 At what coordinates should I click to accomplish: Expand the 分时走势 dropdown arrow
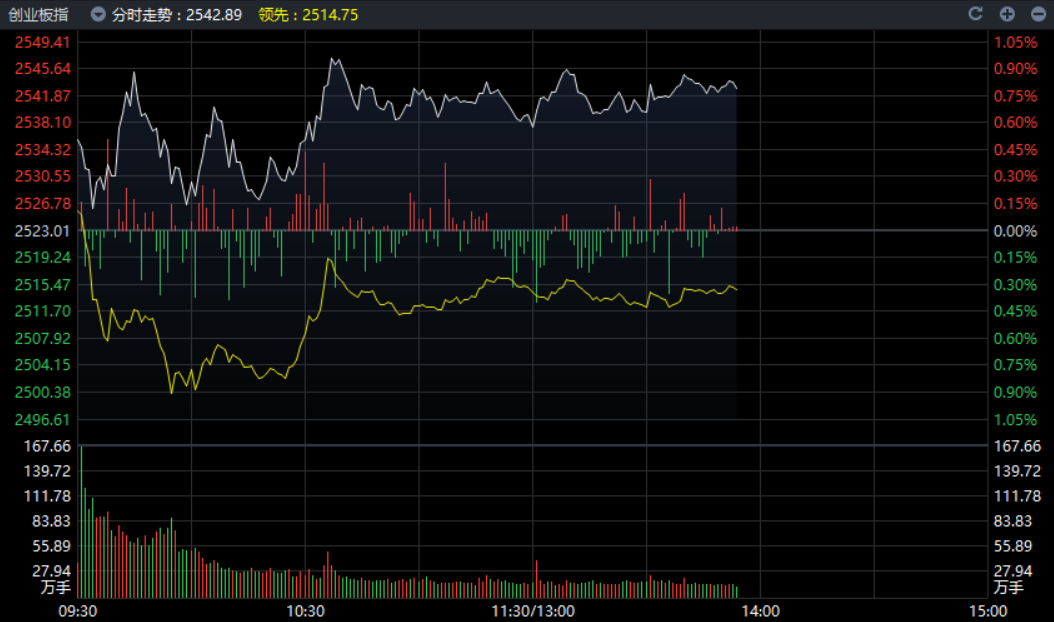coord(97,14)
